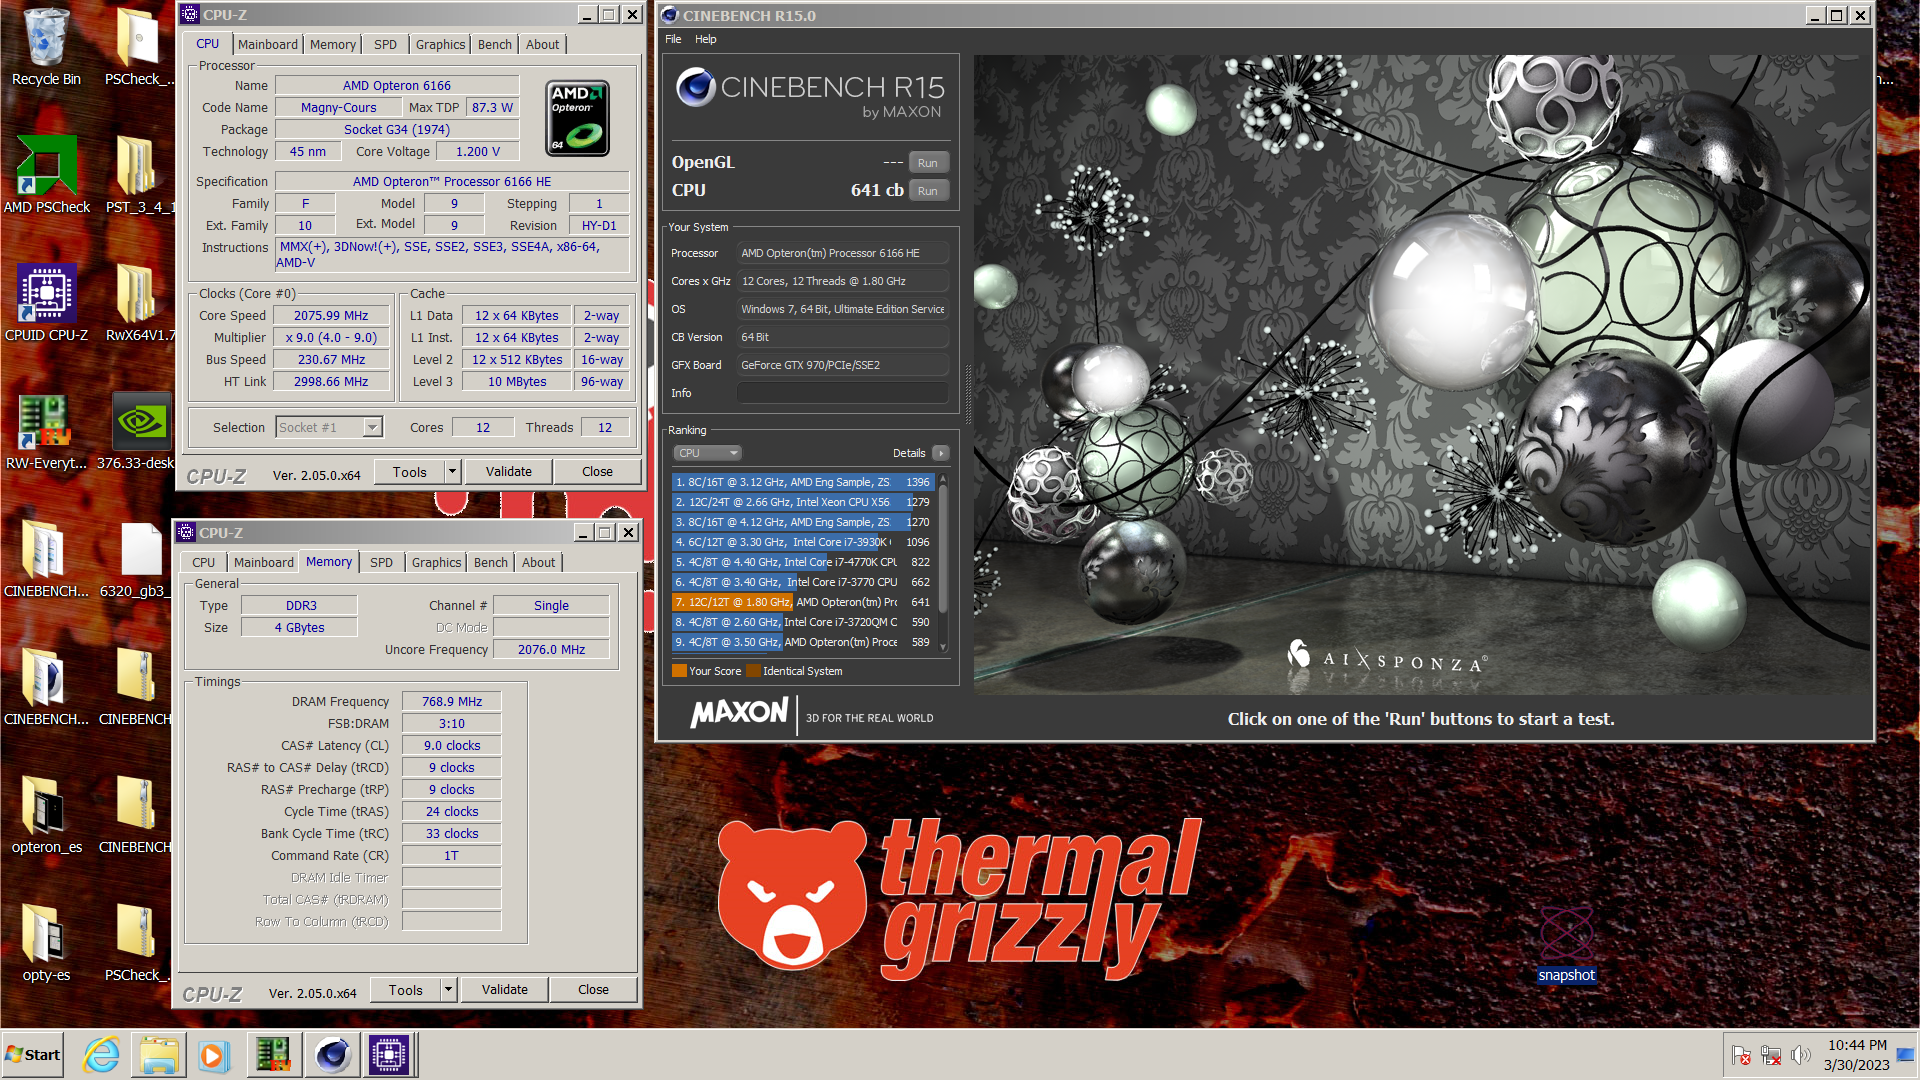Click the Windows Start button
Screen dimensions: 1920x1080
click(33, 1055)
